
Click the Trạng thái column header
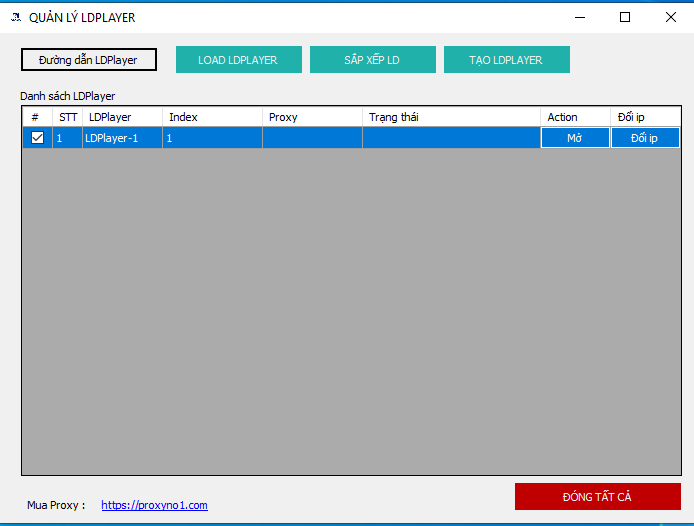[x=451, y=117]
